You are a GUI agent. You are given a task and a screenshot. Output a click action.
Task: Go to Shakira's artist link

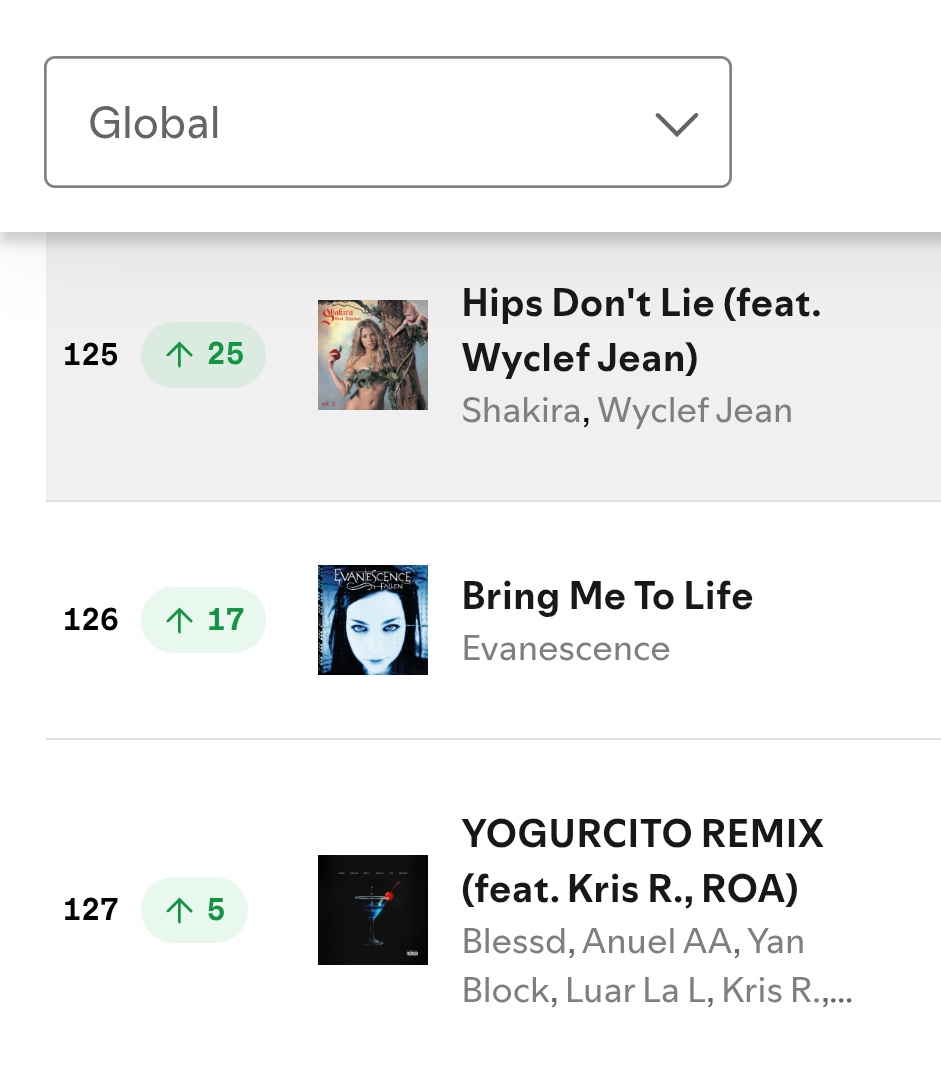[520, 411]
